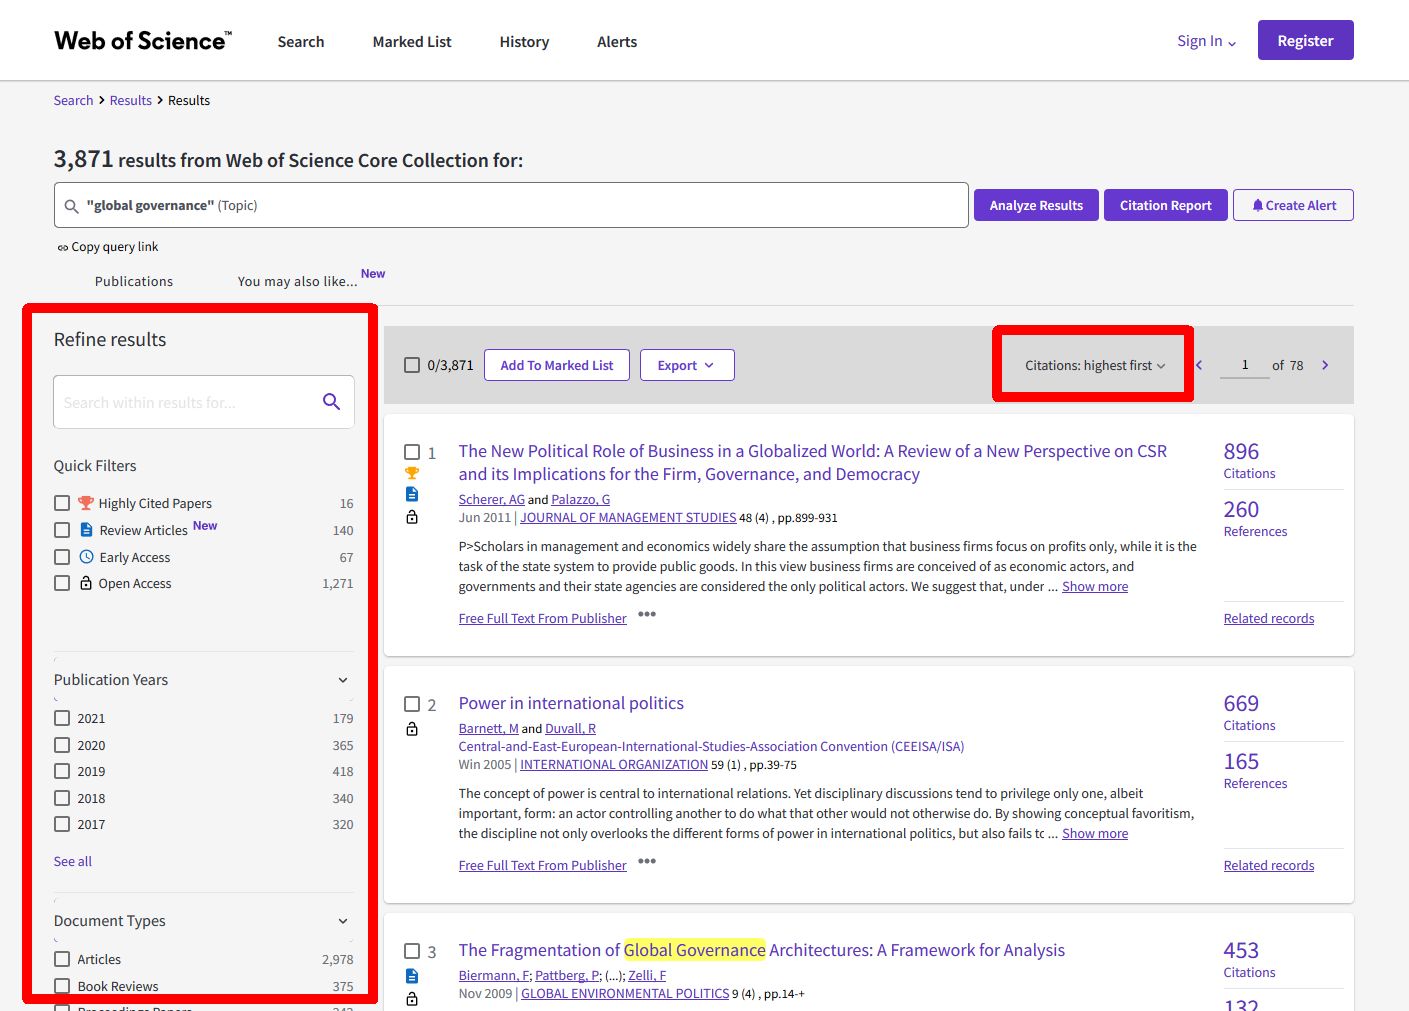Click the Web of Science logo
Screen dimensions: 1409x1011
click(143, 41)
